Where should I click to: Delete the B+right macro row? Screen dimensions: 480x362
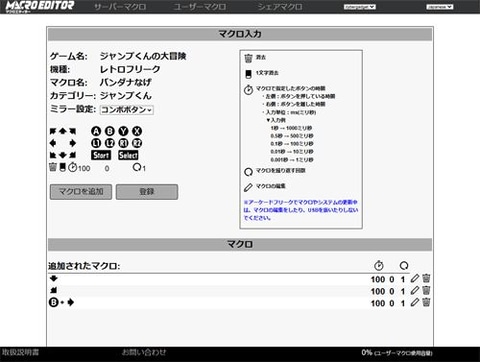pyautogui.click(x=426, y=302)
